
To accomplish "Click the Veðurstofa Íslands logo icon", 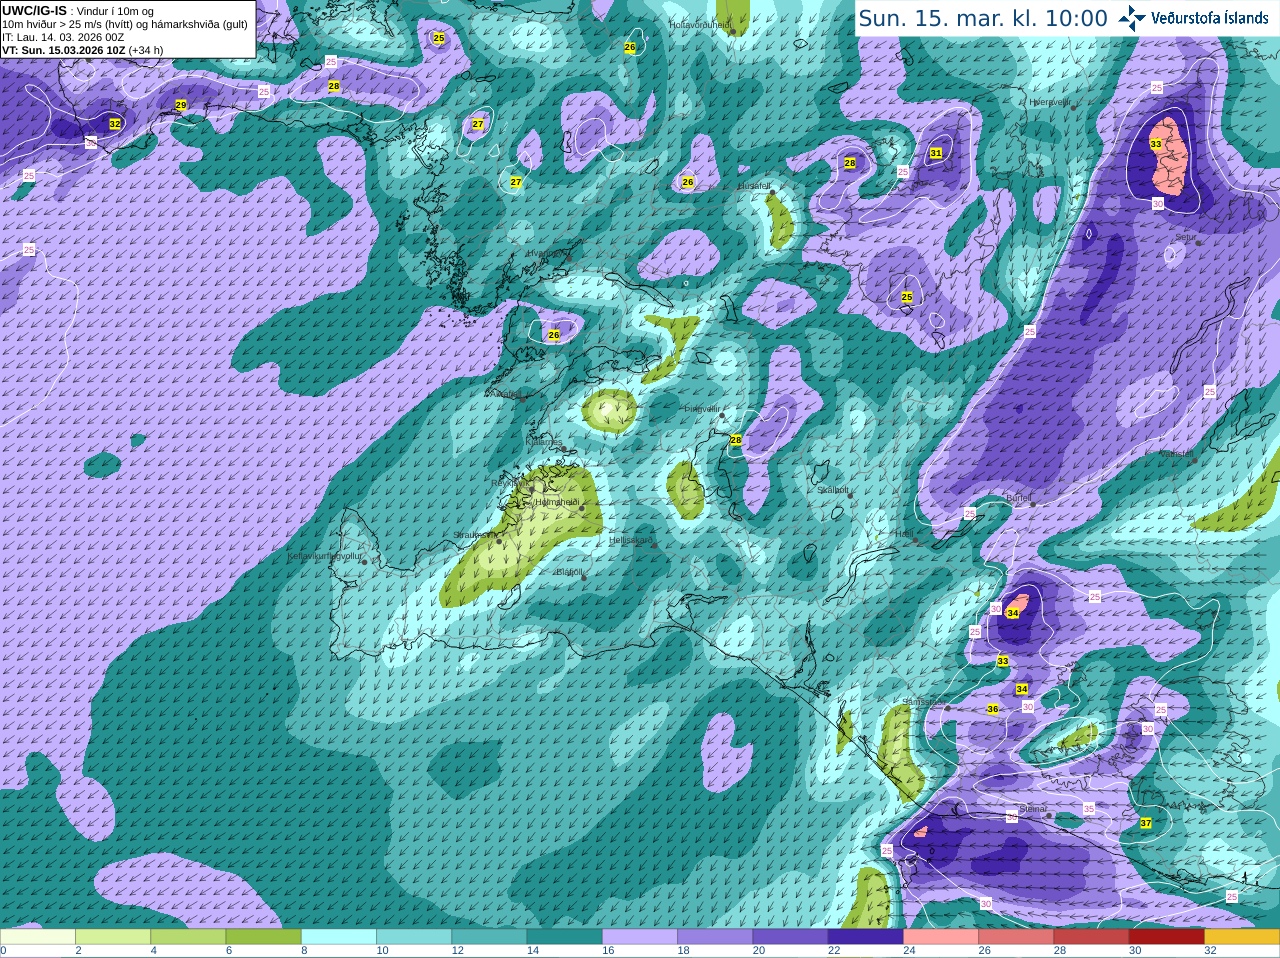I will coord(1131,18).
